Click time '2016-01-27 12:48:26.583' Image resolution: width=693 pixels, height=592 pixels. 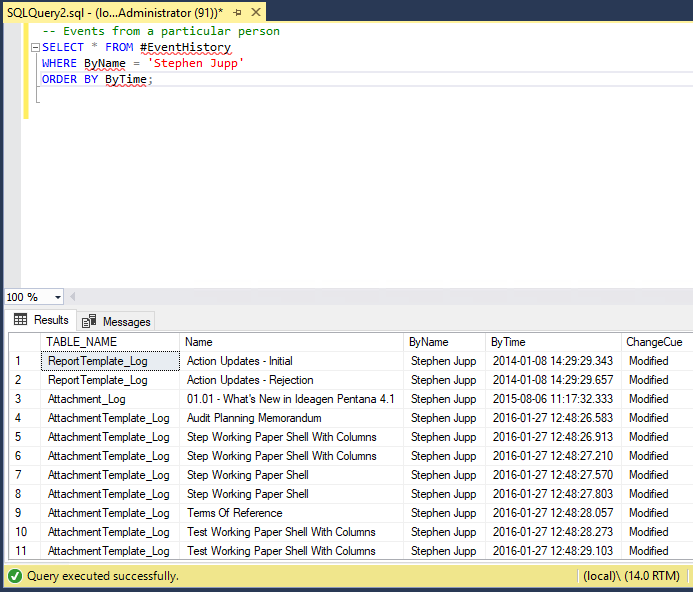coord(553,418)
